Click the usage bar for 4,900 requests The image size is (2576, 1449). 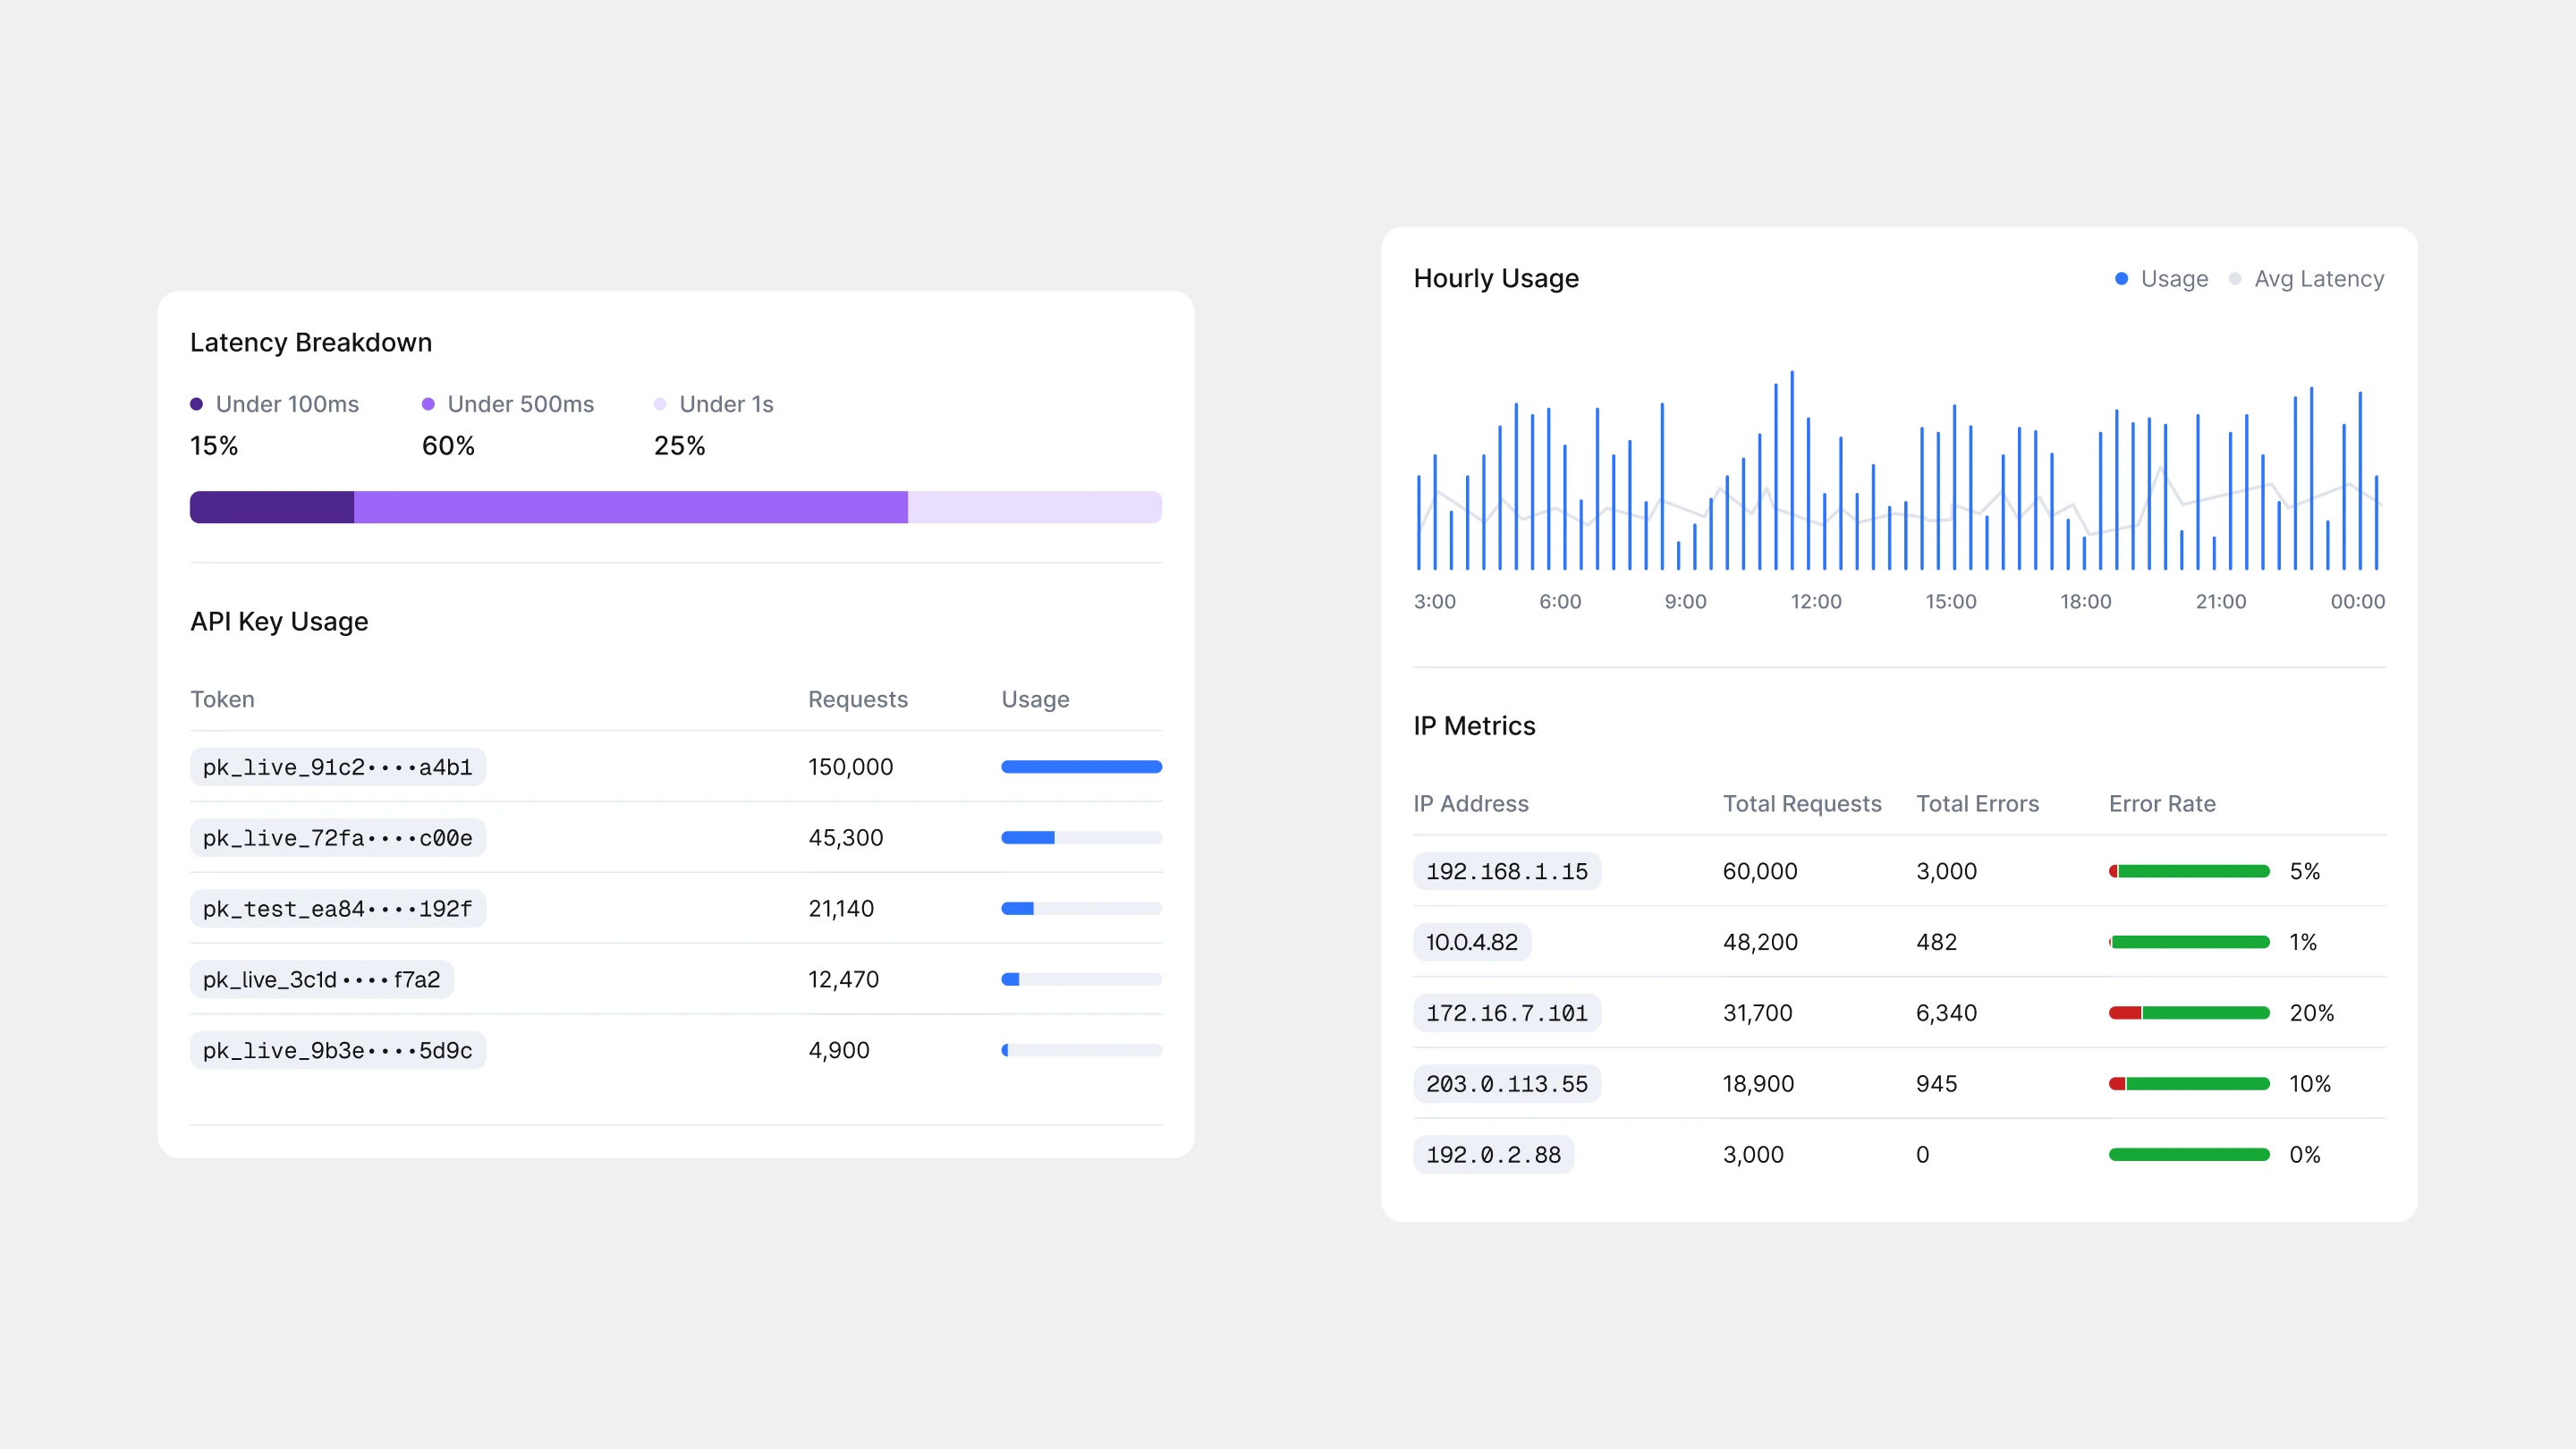point(1082,1051)
